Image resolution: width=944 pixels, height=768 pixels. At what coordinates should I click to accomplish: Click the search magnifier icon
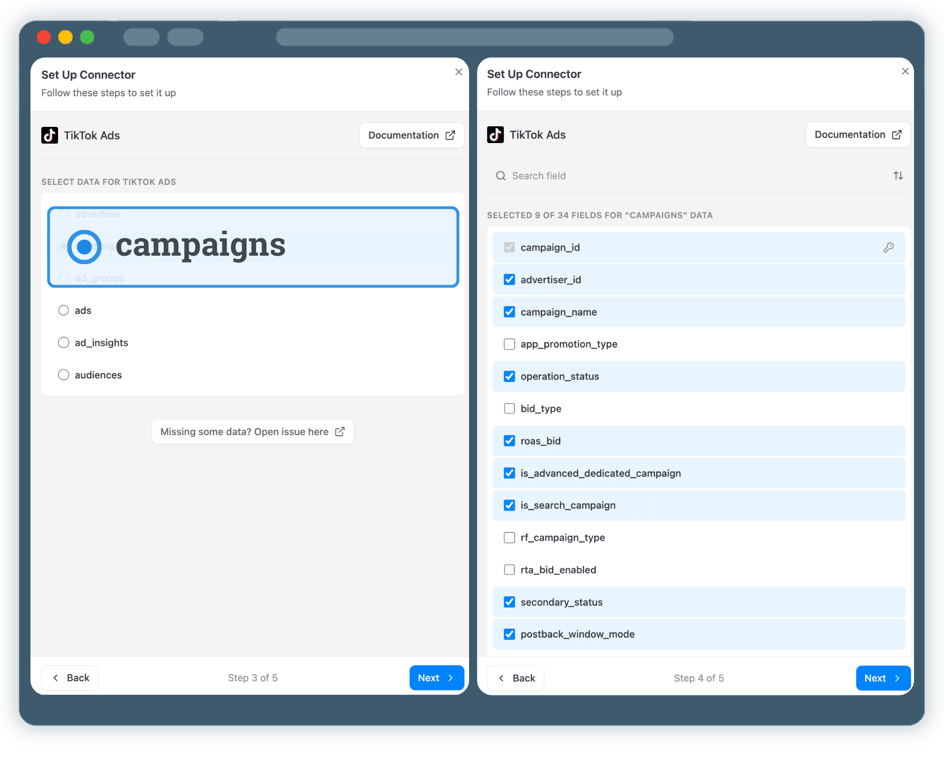point(500,176)
